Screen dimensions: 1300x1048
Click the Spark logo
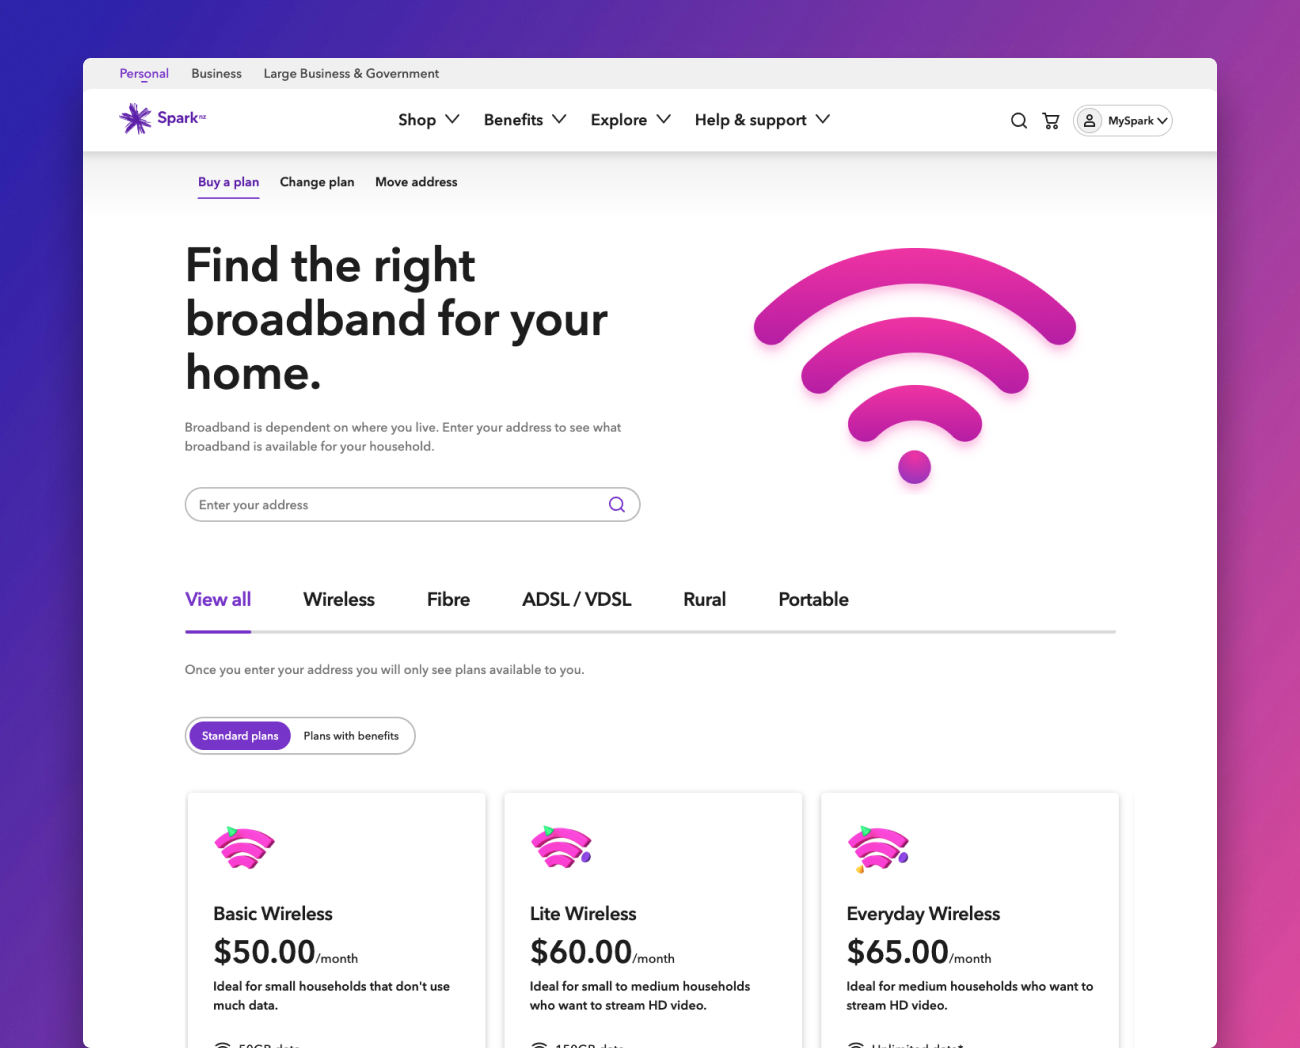pos(162,118)
